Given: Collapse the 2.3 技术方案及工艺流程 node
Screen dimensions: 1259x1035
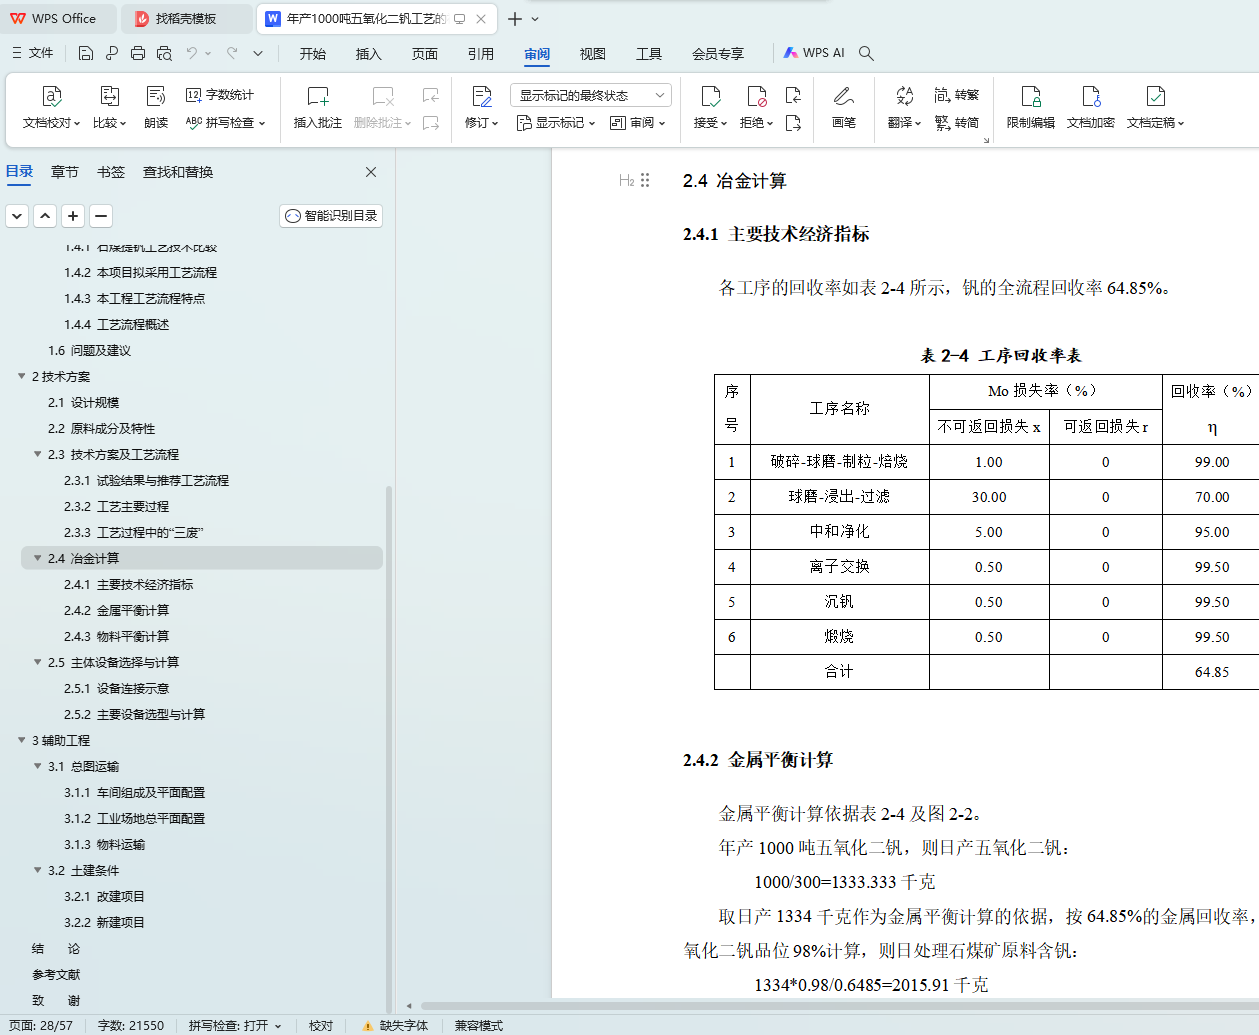Looking at the screenshot, I should coord(38,454).
